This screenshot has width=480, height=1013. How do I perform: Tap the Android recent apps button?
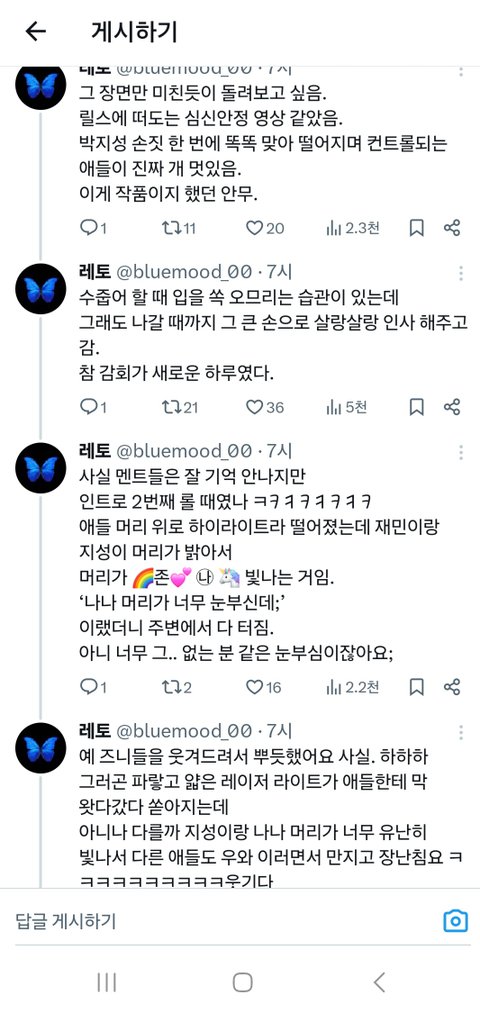pyautogui.click(x=107, y=982)
